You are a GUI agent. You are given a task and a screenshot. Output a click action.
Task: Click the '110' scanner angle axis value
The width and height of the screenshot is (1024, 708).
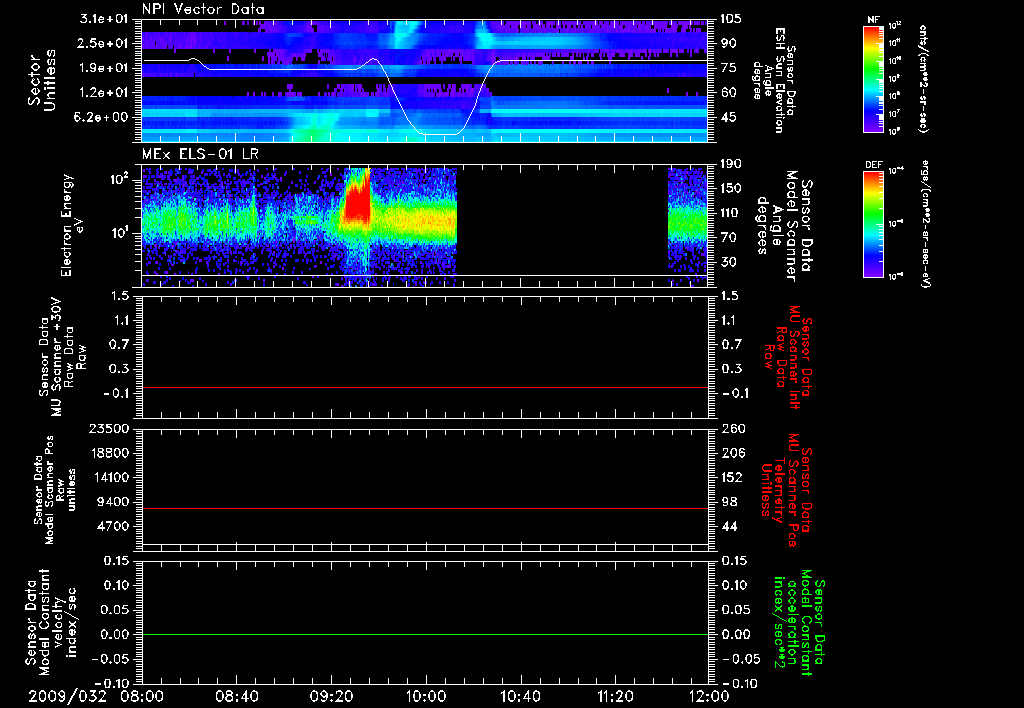[731, 213]
